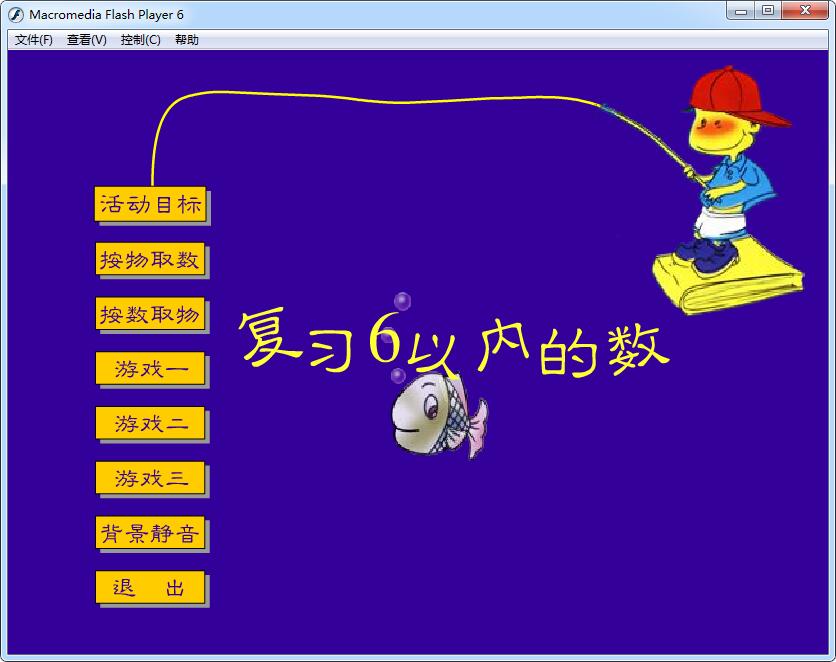Open the 帮助 menu
The width and height of the screenshot is (836, 662).
point(187,40)
